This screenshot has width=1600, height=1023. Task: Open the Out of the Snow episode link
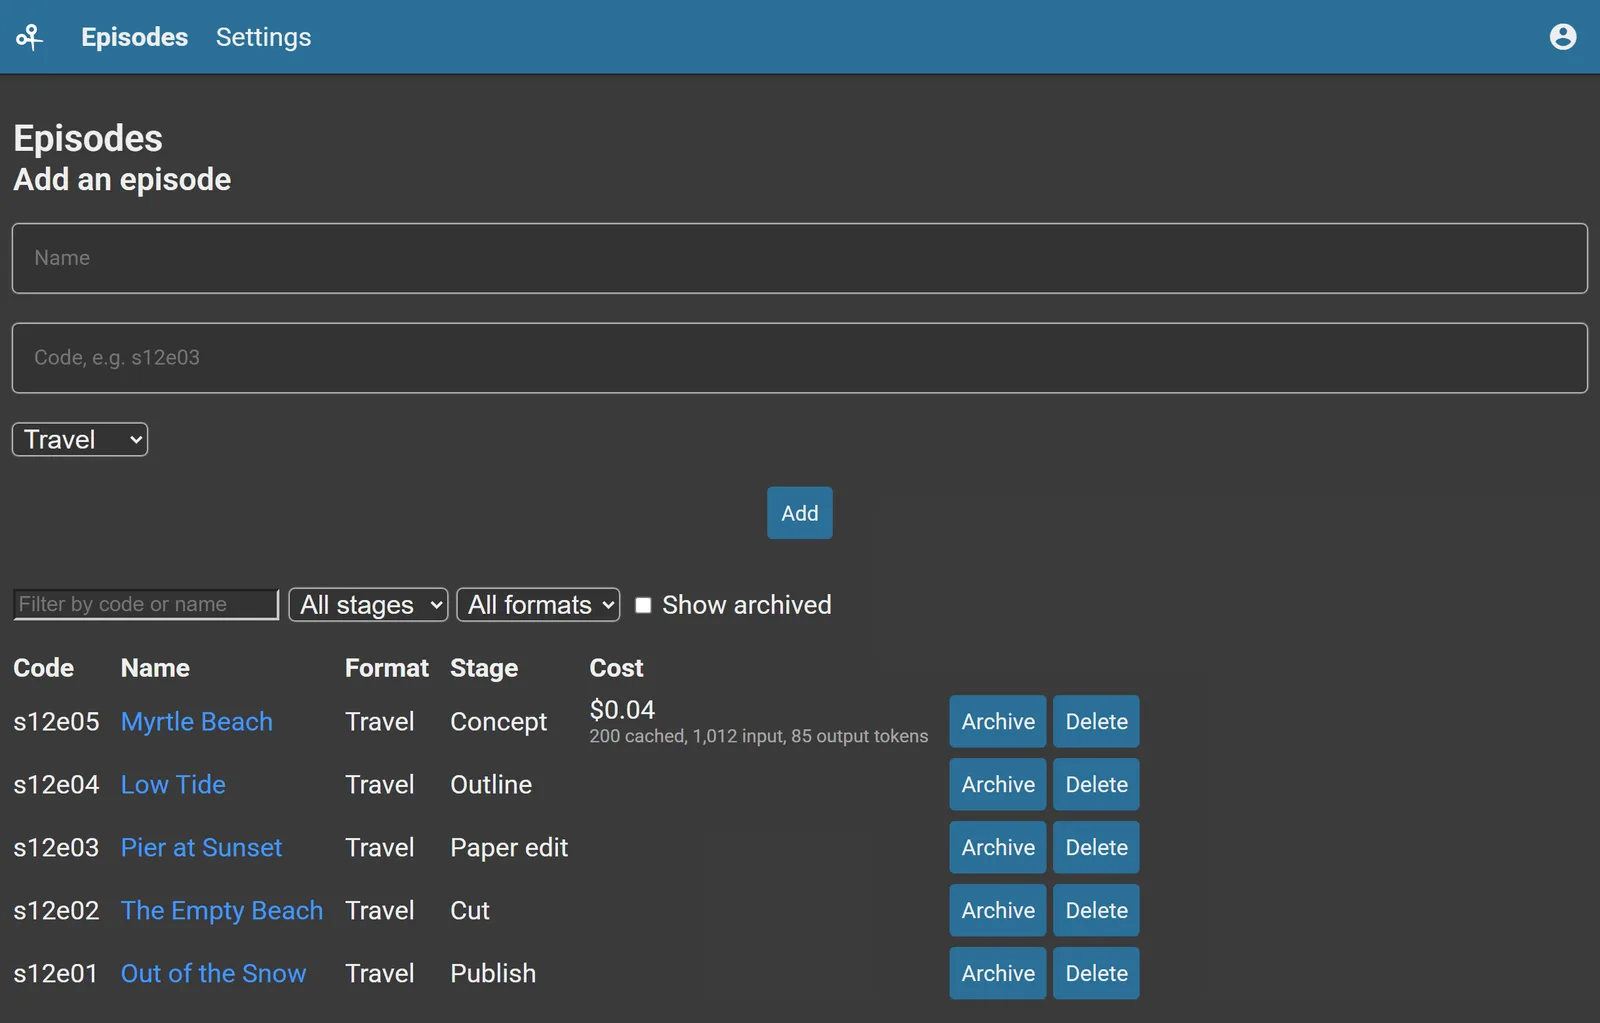coord(213,973)
